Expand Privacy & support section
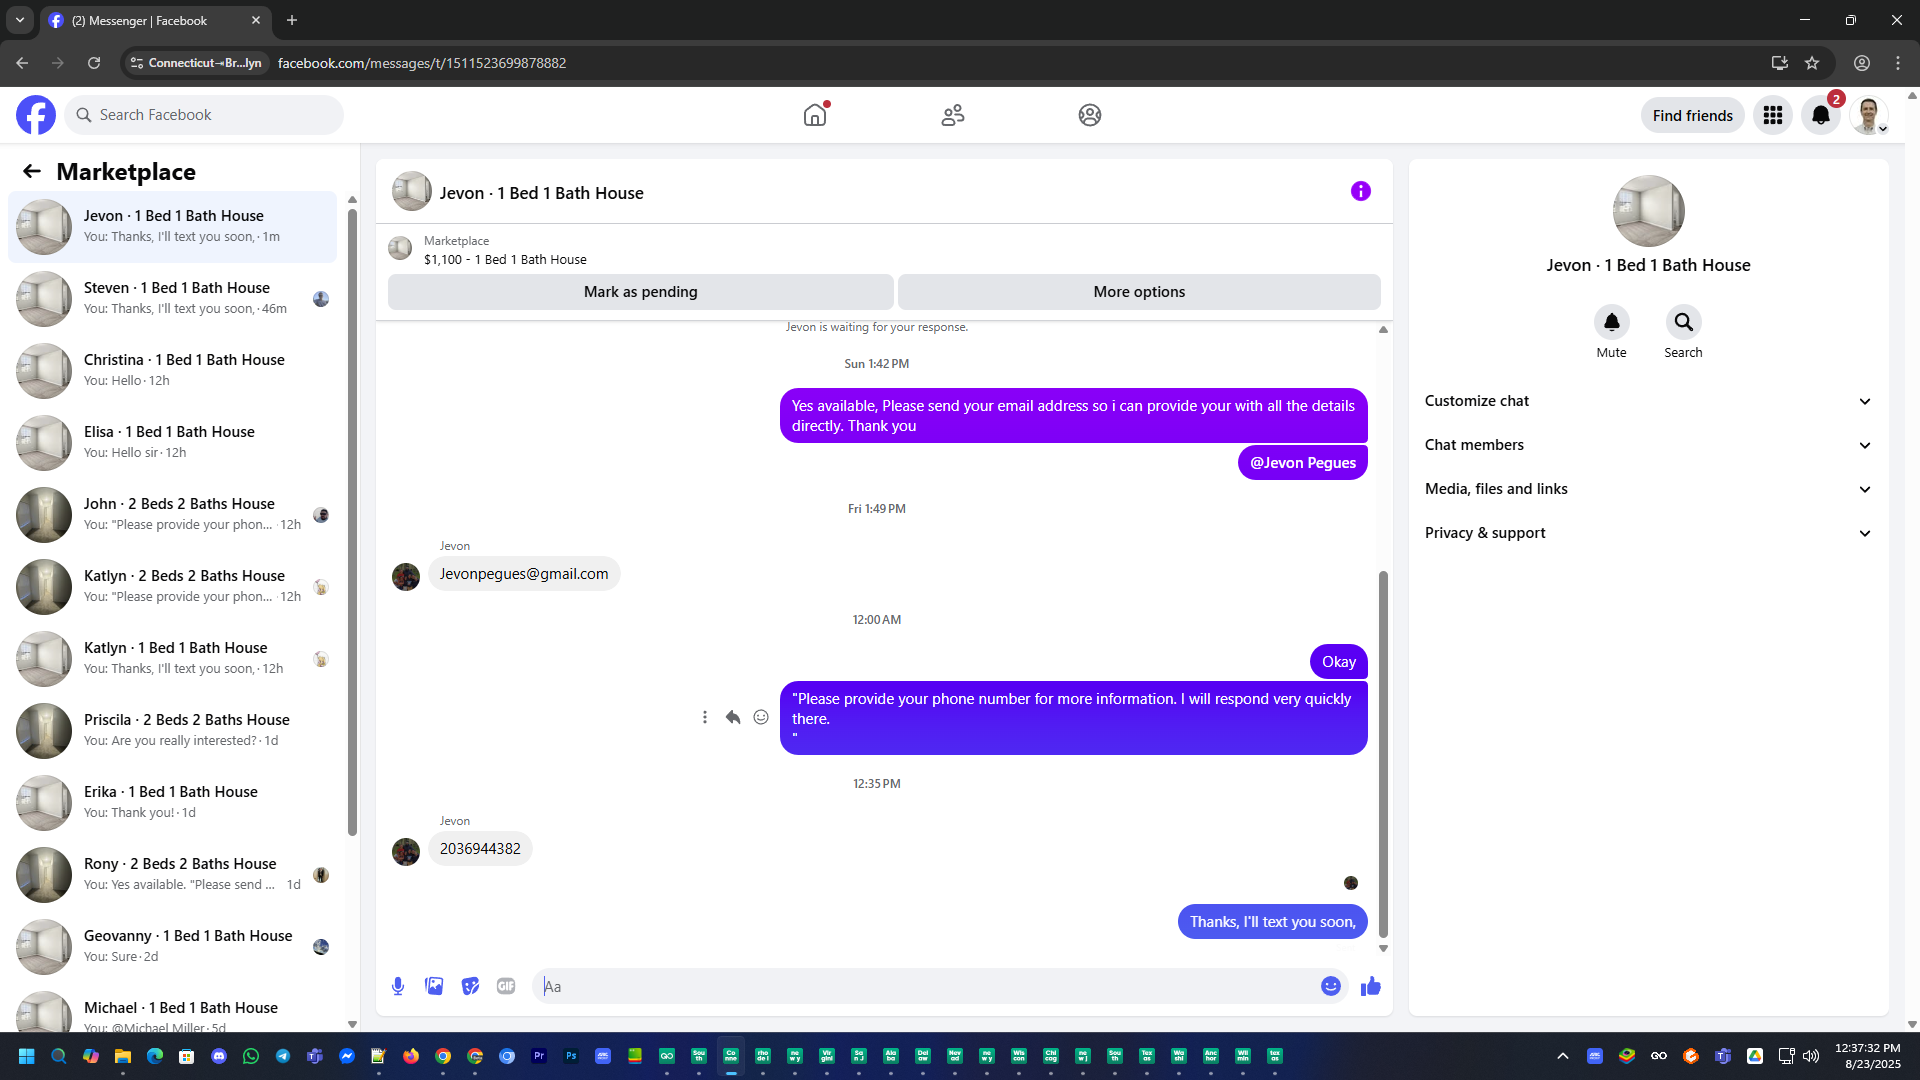This screenshot has width=1920, height=1080. click(x=1647, y=533)
